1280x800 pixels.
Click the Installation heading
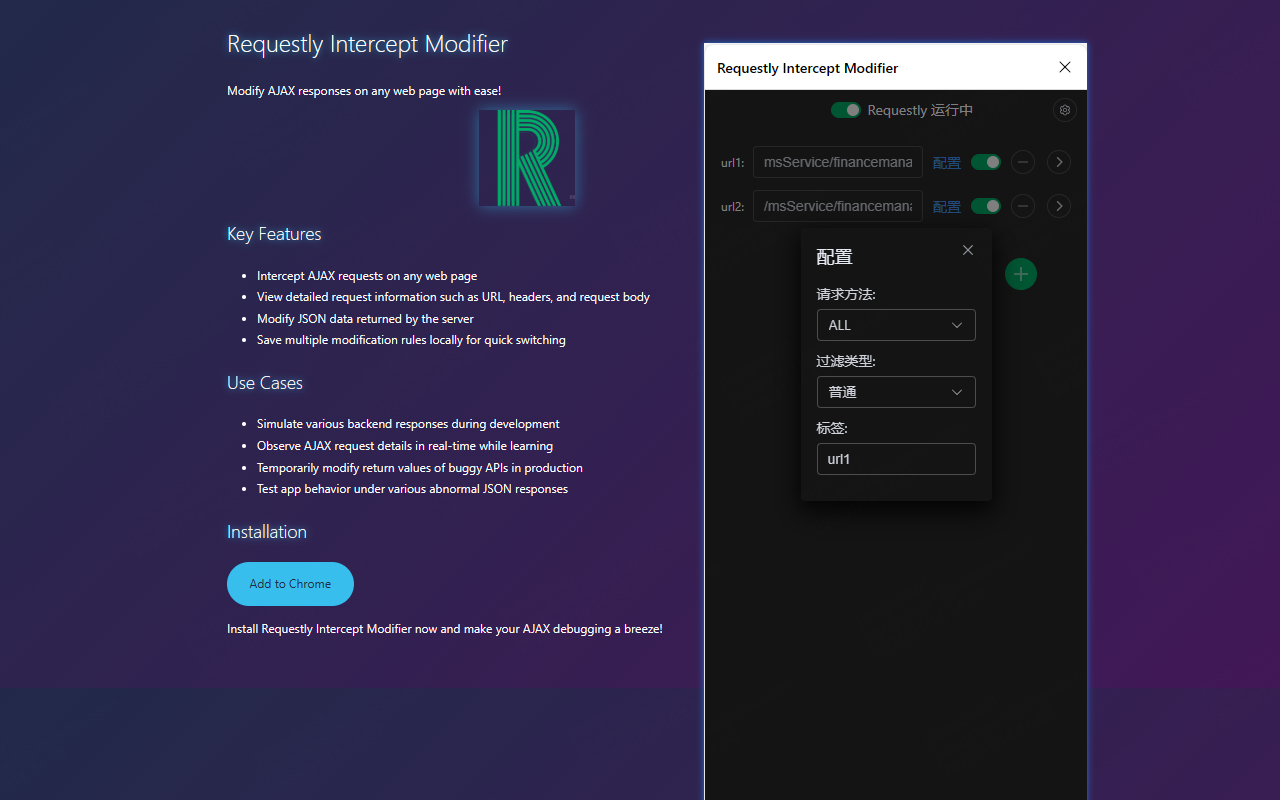(267, 532)
